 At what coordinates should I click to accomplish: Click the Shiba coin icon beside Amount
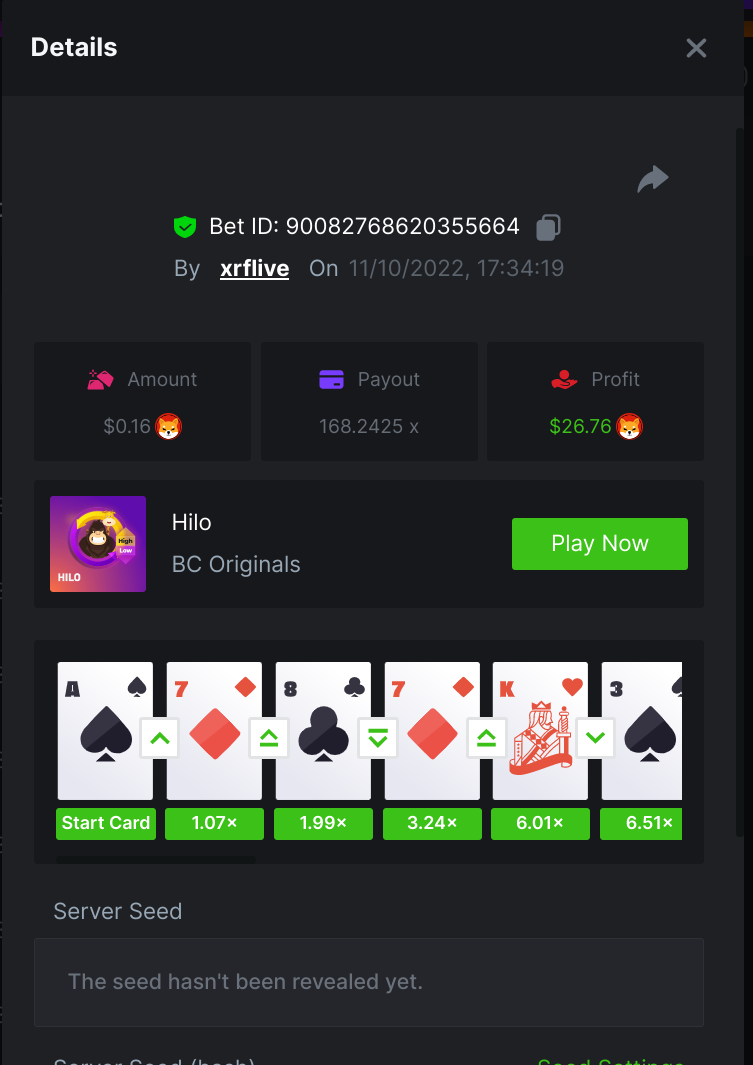[168, 427]
